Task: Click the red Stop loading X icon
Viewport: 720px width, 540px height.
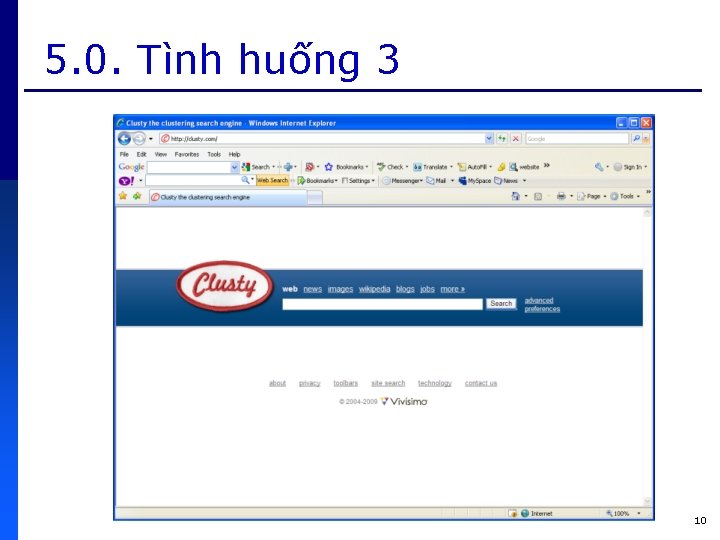Action: click(516, 138)
